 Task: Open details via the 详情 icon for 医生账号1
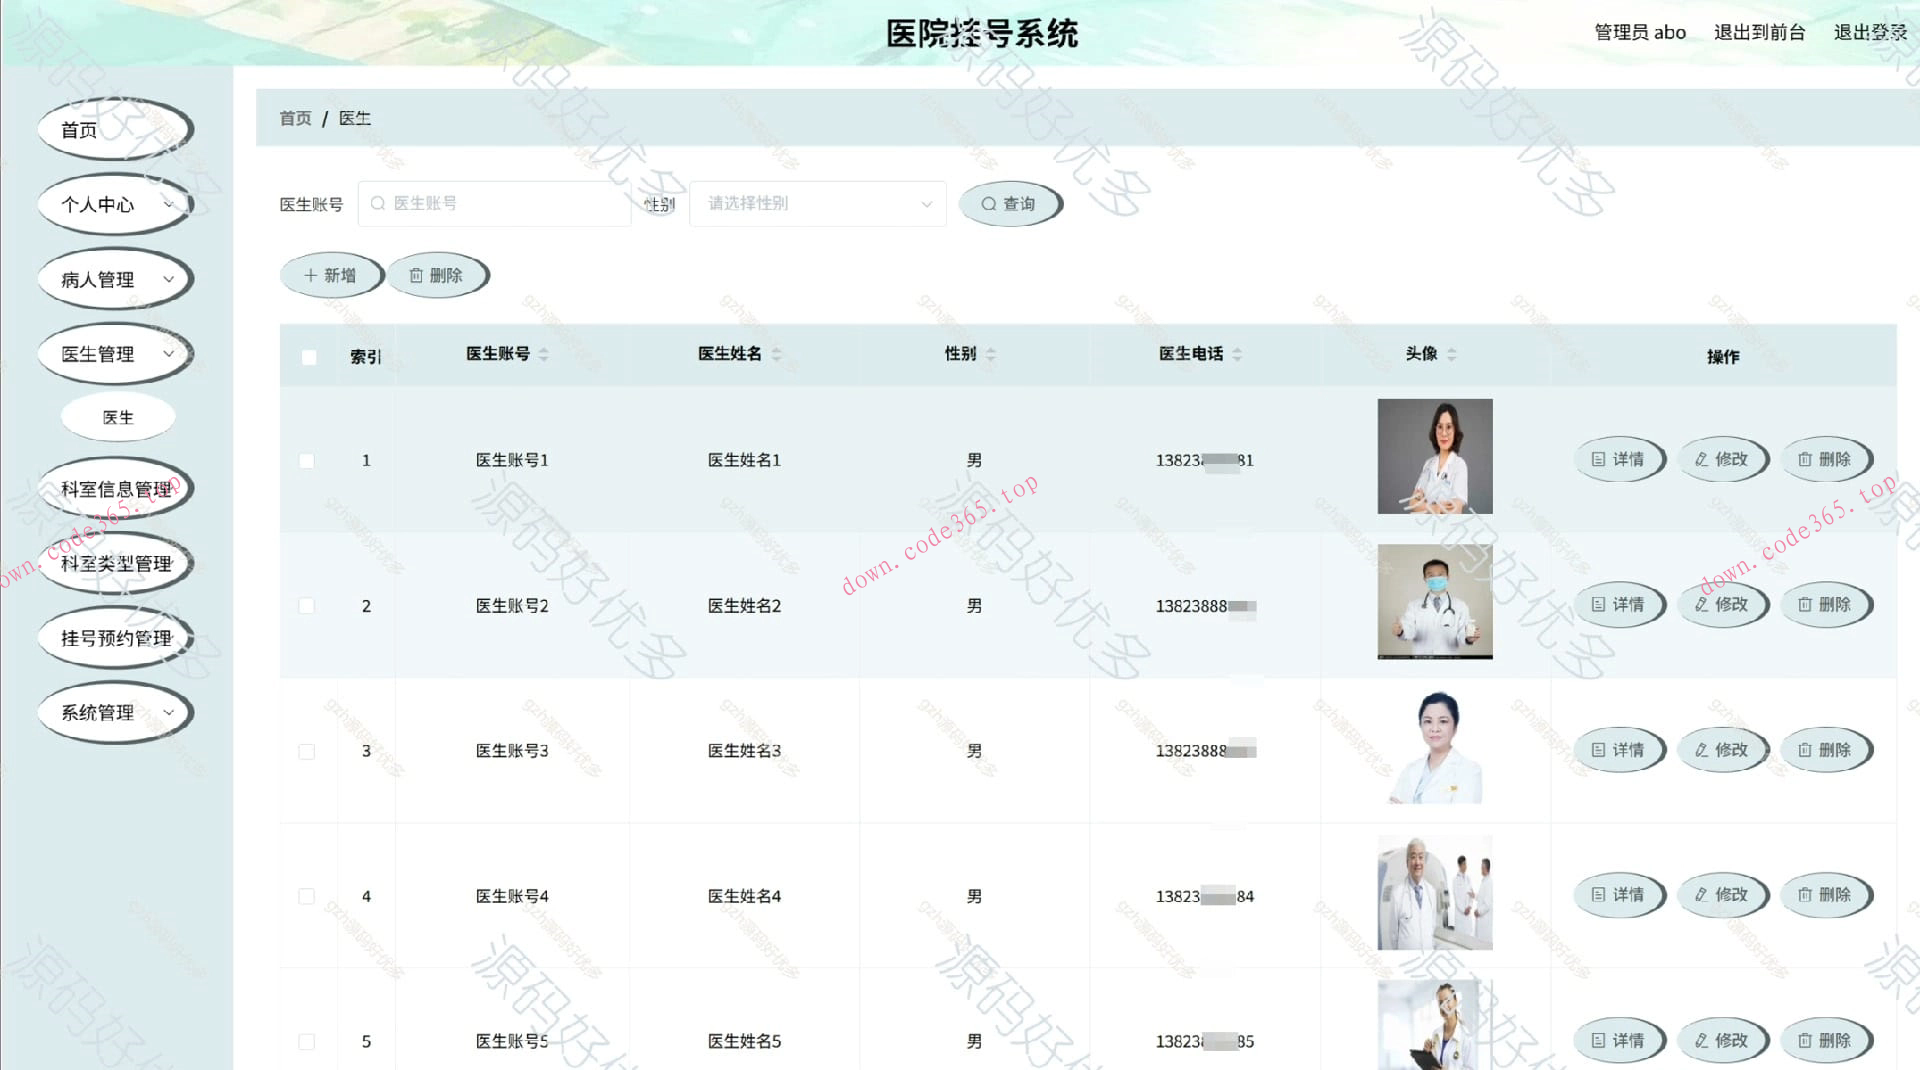[1600, 459]
